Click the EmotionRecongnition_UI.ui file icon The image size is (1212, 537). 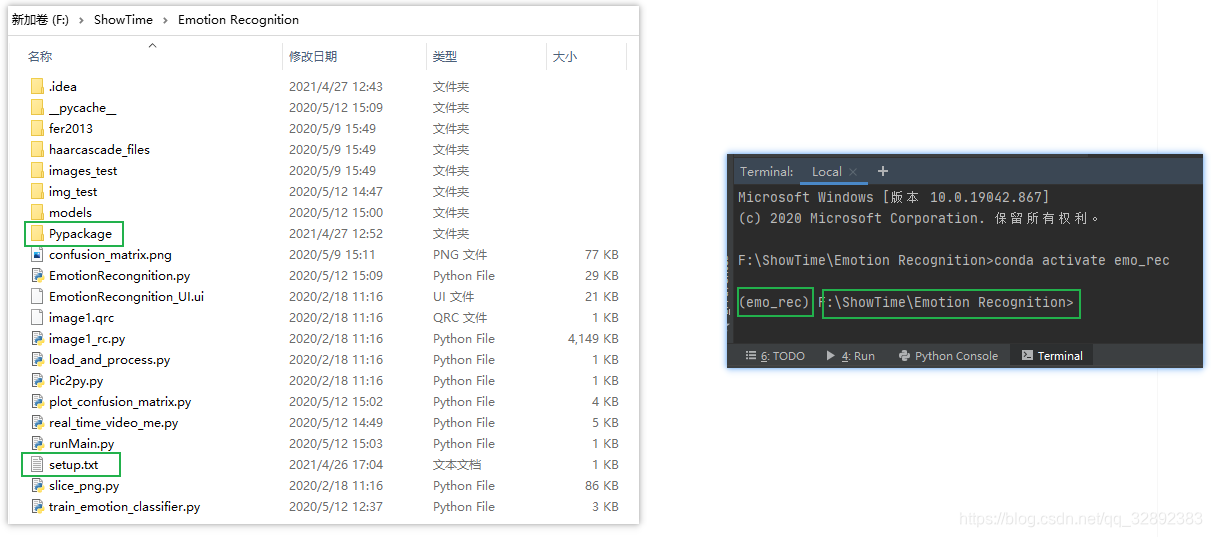tap(37, 296)
